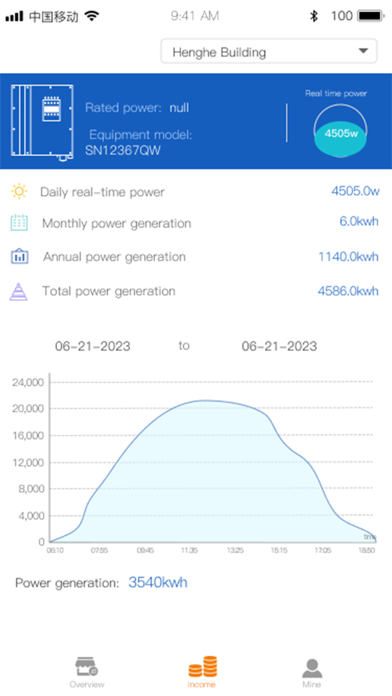Image resolution: width=392 pixels, height=696 pixels.
Task: Tap the sun icon for daily power
Action: pyautogui.click(x=19, y=192)
